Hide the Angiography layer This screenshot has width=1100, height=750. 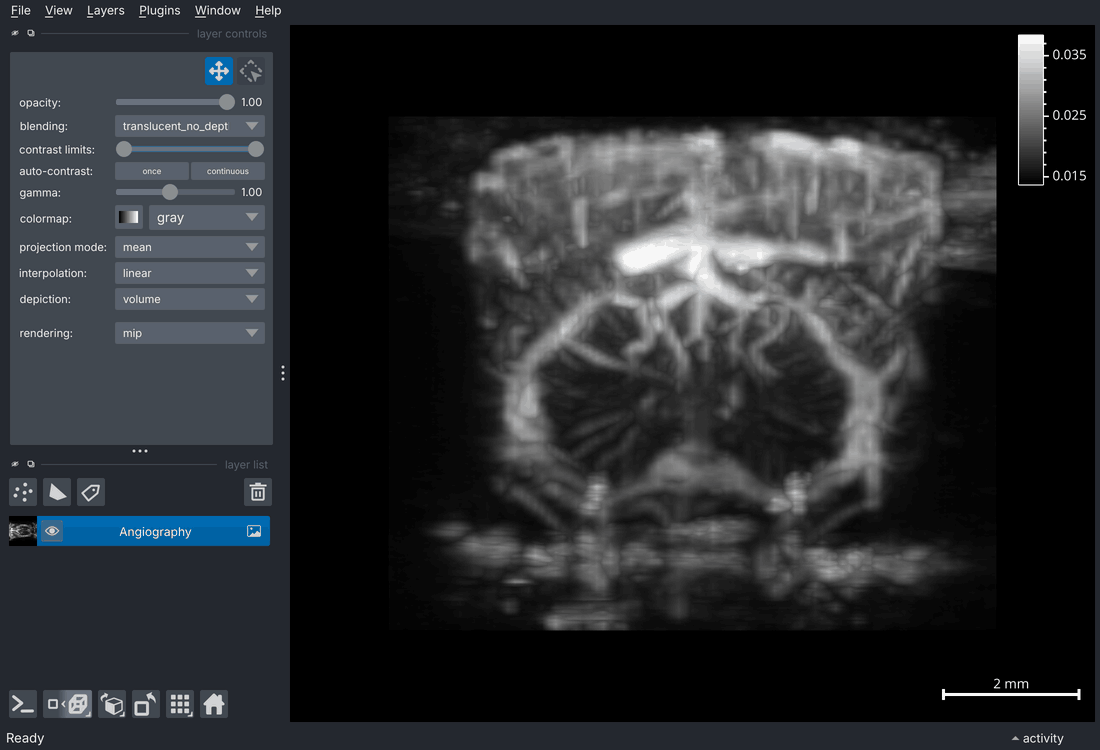click(51, 530)
